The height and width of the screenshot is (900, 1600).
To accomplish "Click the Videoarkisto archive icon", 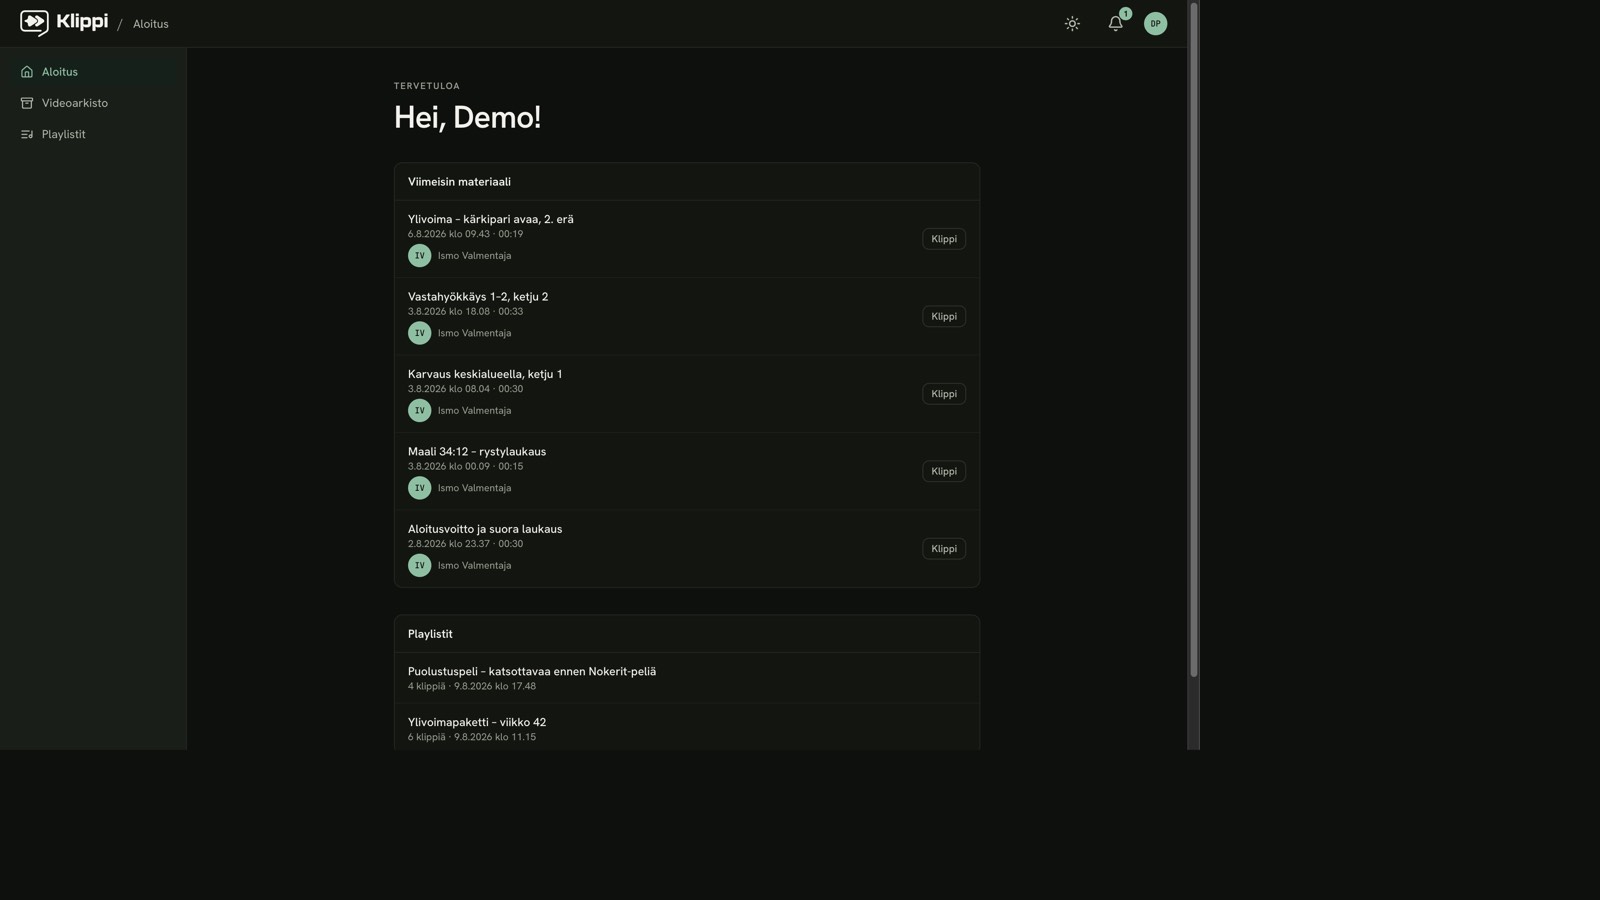I will click(27, 103).
